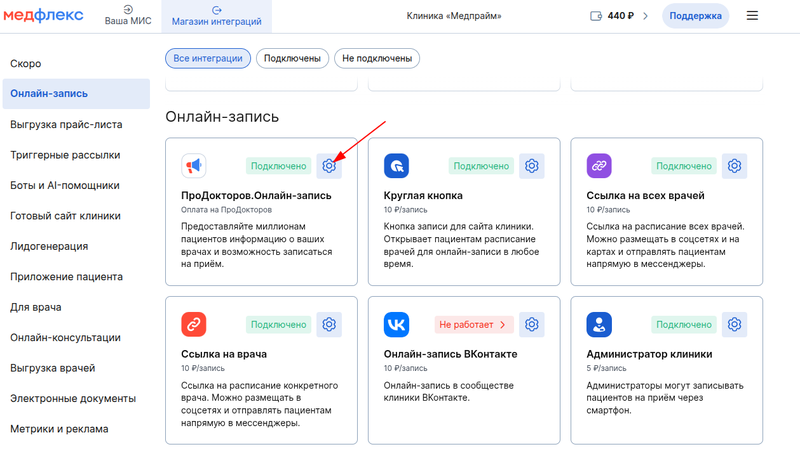Screen dimensions: 800x454
Task: Open settings gear for Администратор клиники
Action: coord(735,324)
